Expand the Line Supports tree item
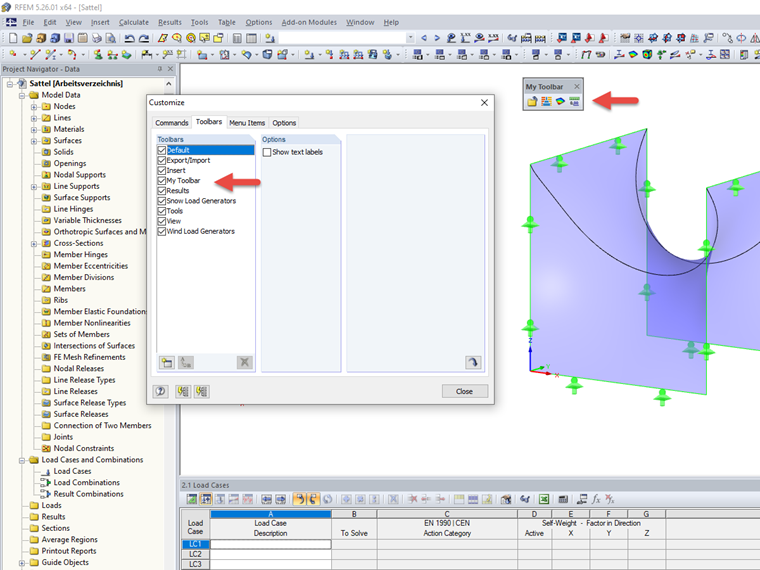 point(34,187)
